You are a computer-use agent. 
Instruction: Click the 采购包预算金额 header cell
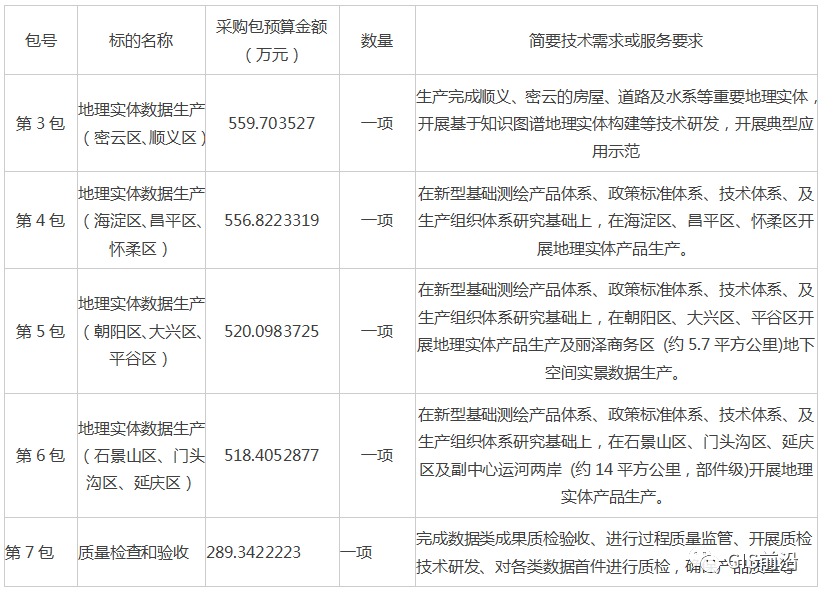pyautogui.click(x=272, y=41)
